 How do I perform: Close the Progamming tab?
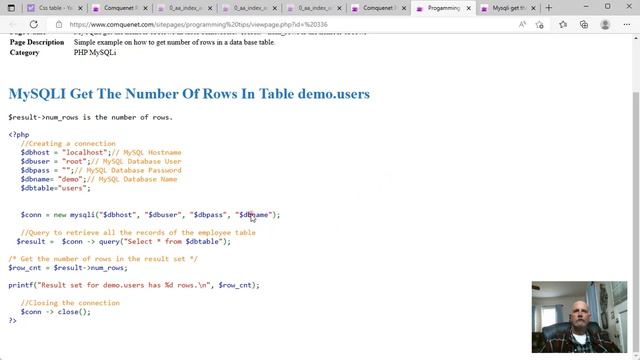pos(469,8)
